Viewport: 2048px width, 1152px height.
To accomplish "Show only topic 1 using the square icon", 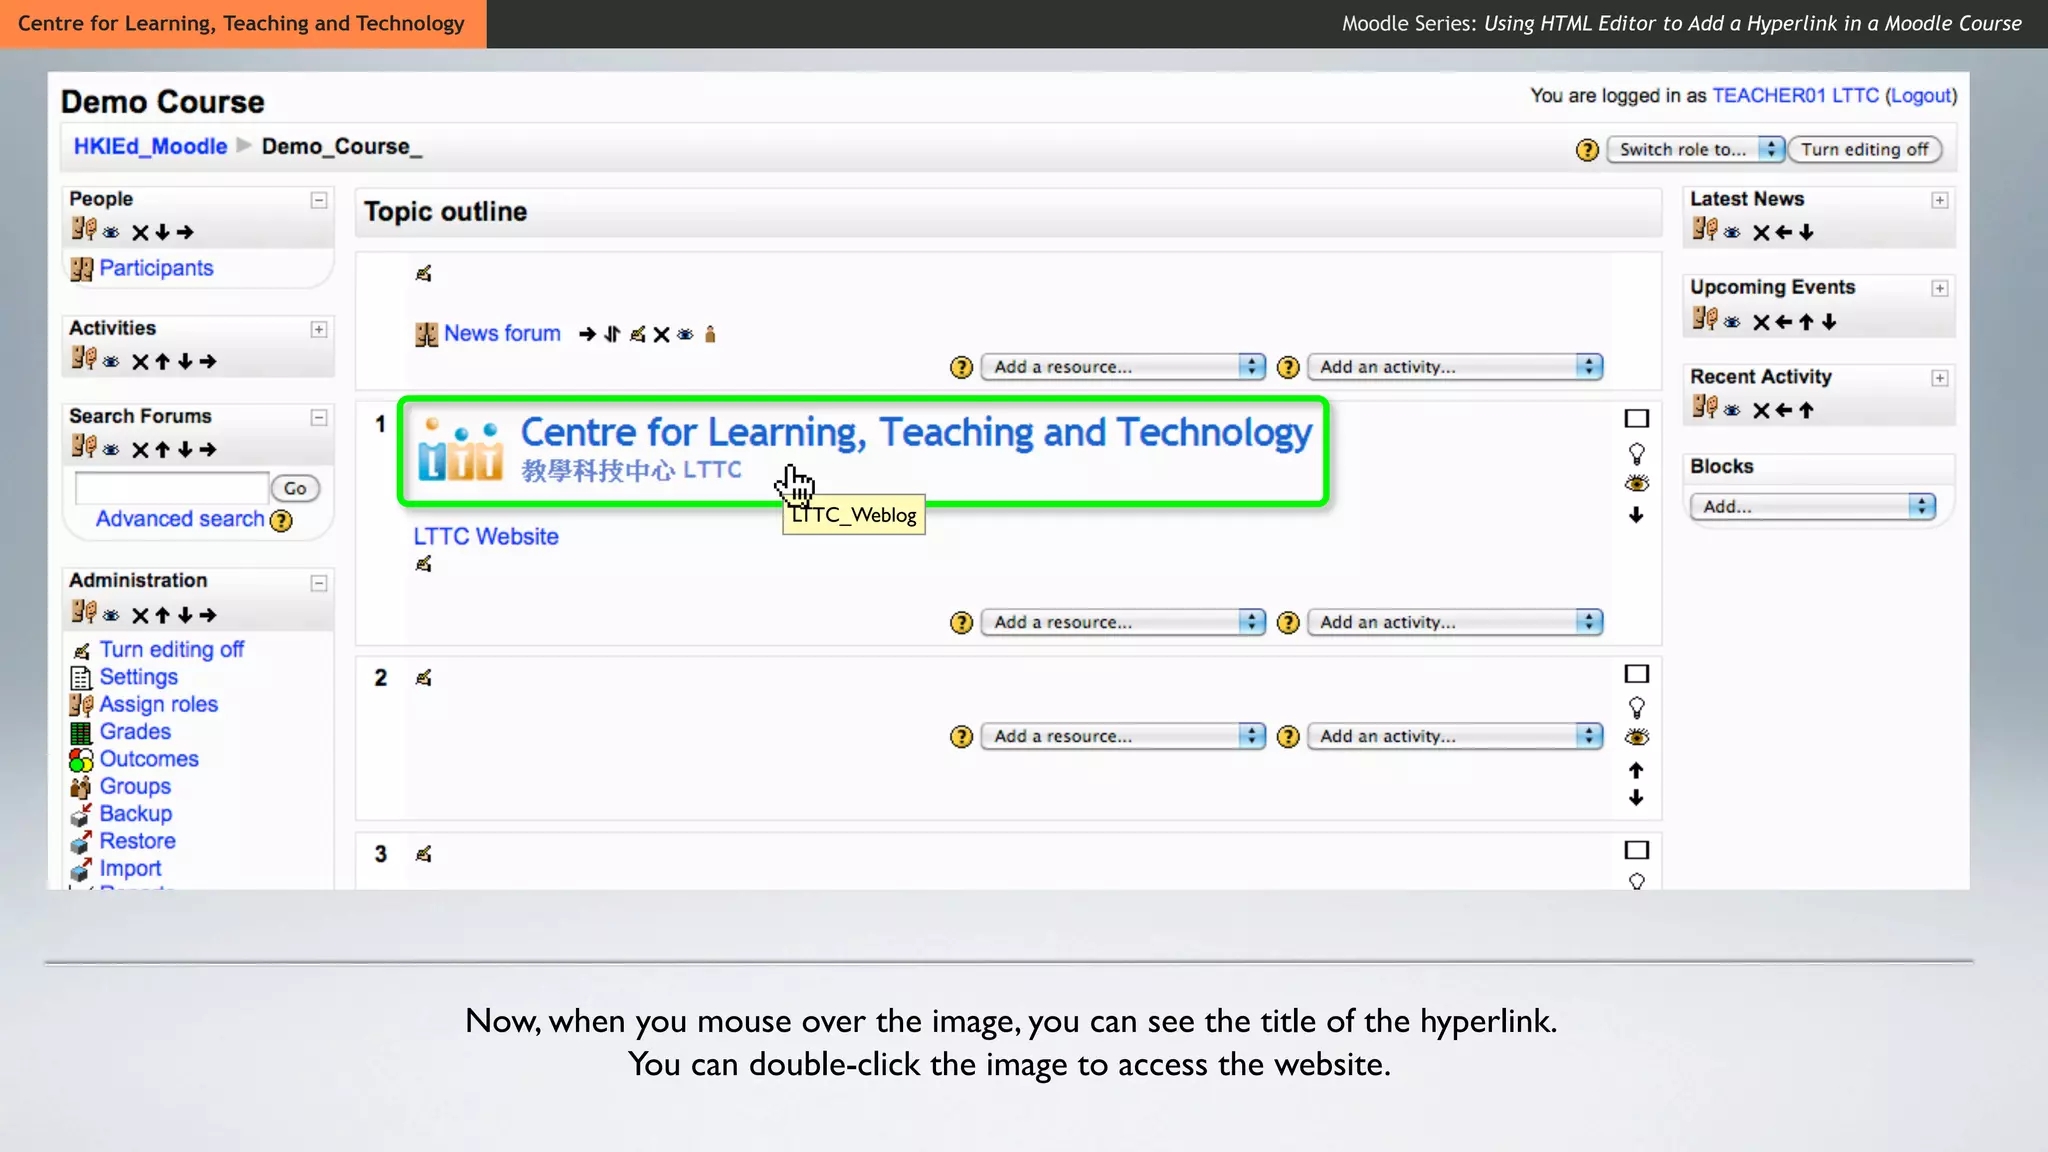I will click(x=1636, y=418).
